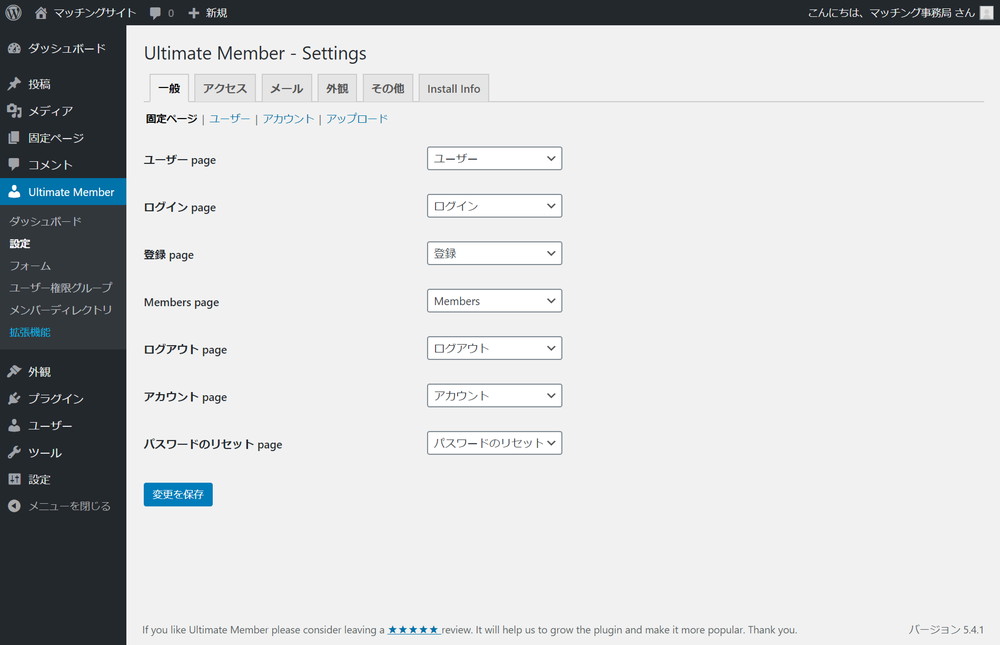Collapse menu using メニューを閉じる arrow icon
The image size is (1000, 645).
pyautogui.click(x=14, y=506)
